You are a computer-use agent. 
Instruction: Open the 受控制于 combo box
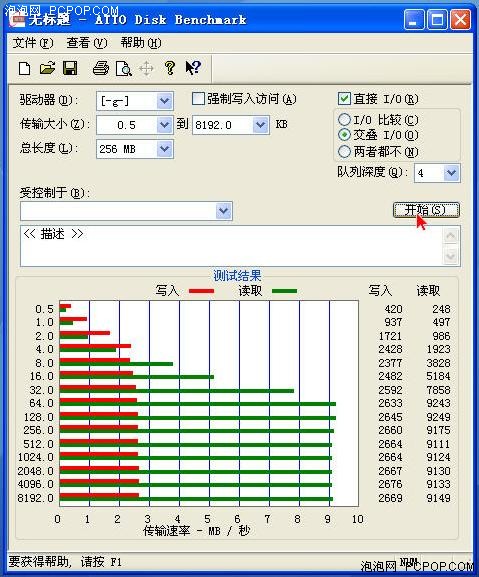click(x=126, y=211)
